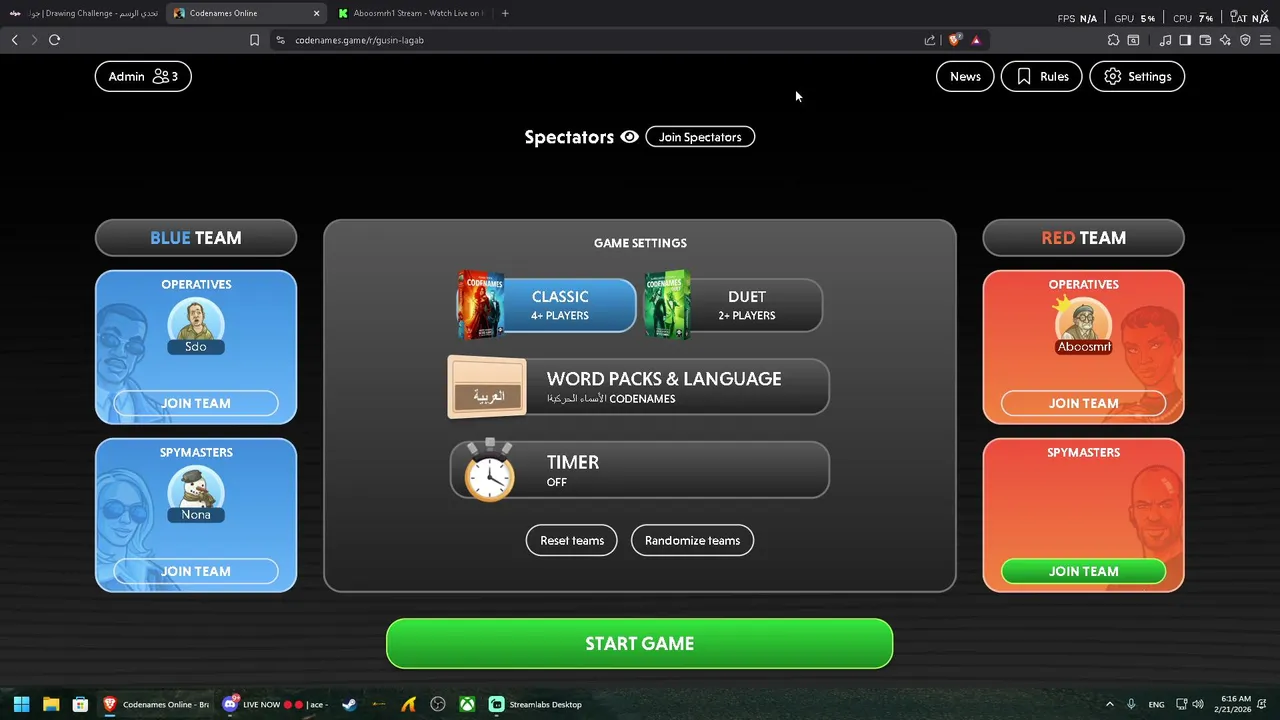Open the browser hamburger menu
The width and height of the screenshot is (1280, 720).
pyautogui.click(x=1265, y=40)
